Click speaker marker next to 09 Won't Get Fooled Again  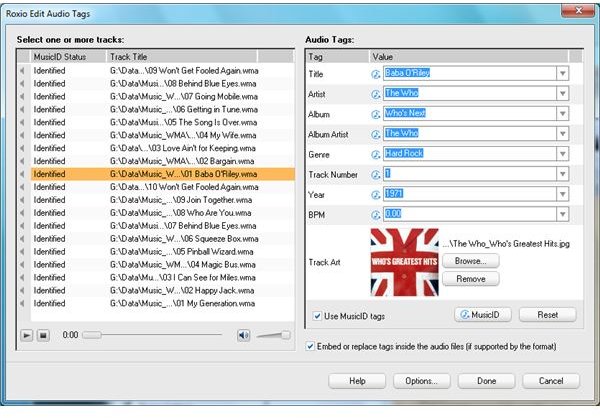pyautogui.click(x=23, y=71)
